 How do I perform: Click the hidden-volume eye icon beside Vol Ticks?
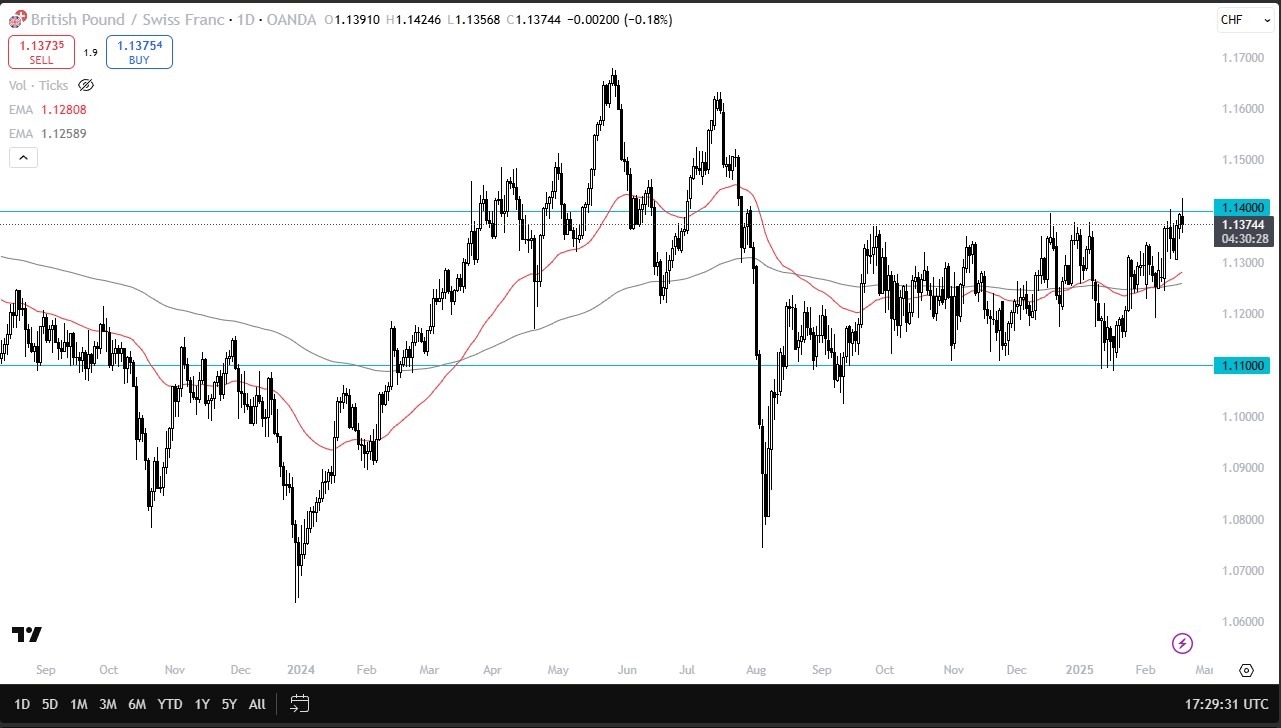(x=86, y=85)
